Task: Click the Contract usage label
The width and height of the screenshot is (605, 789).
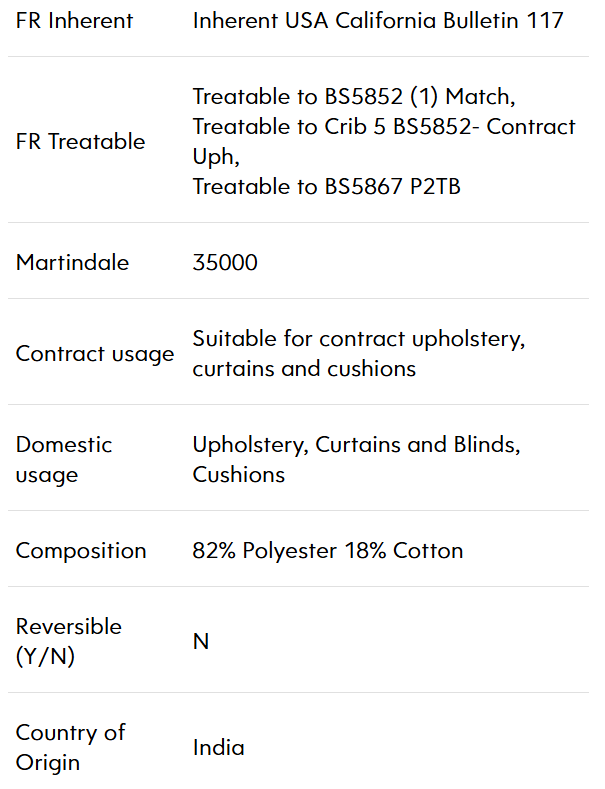Action: (x=95, y=354)
